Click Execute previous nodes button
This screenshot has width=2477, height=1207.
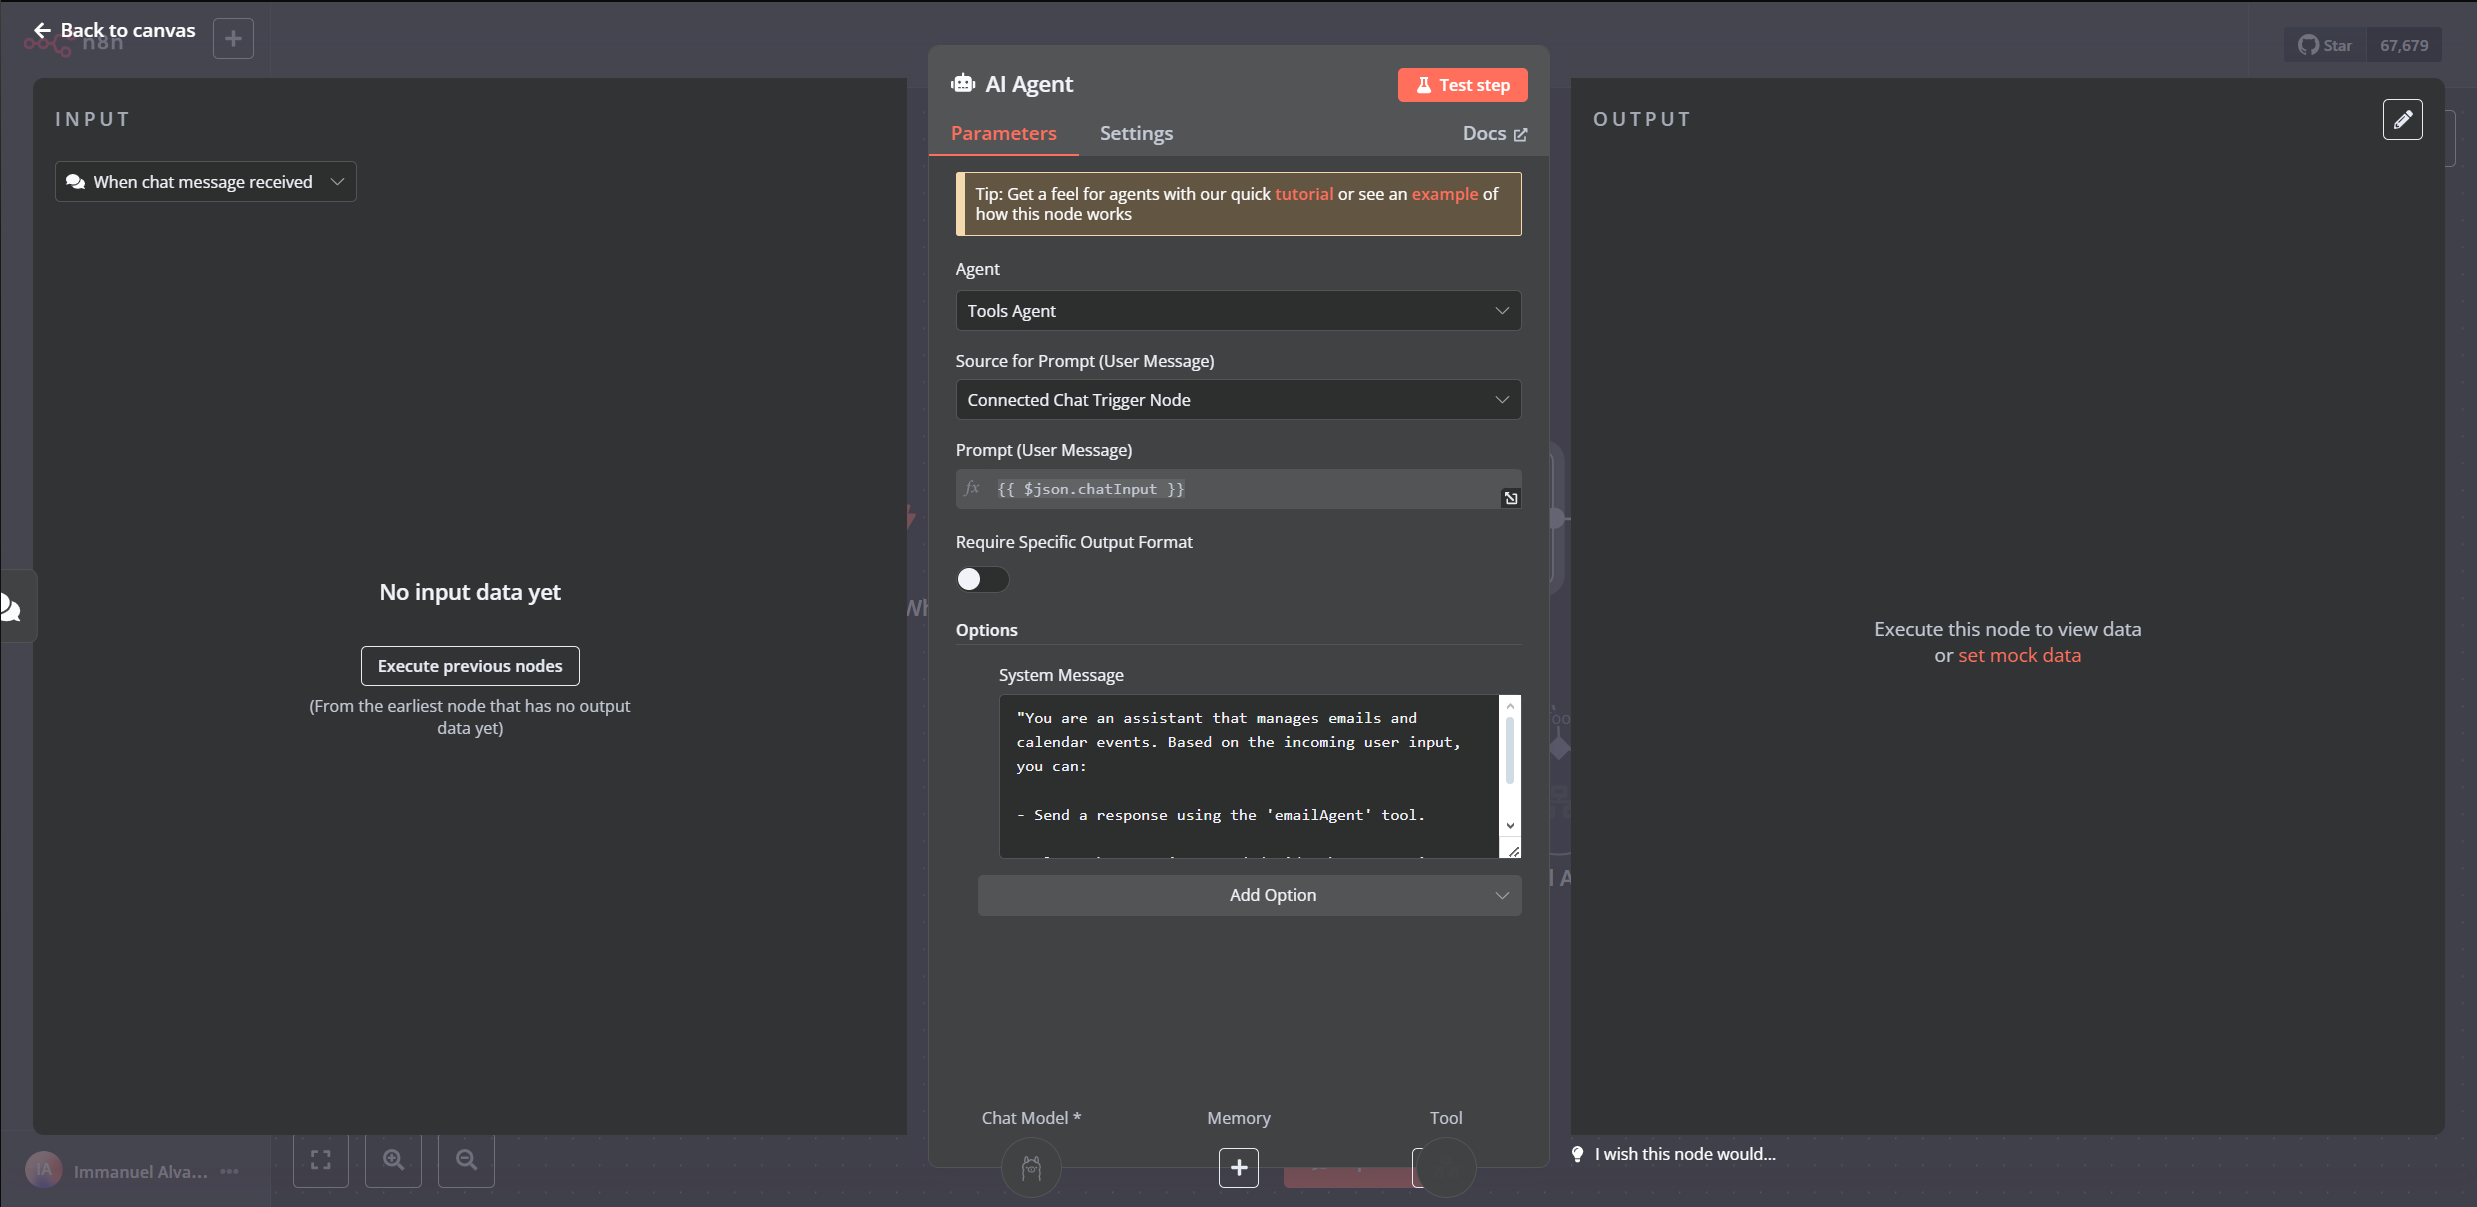[x=470, y=666]
